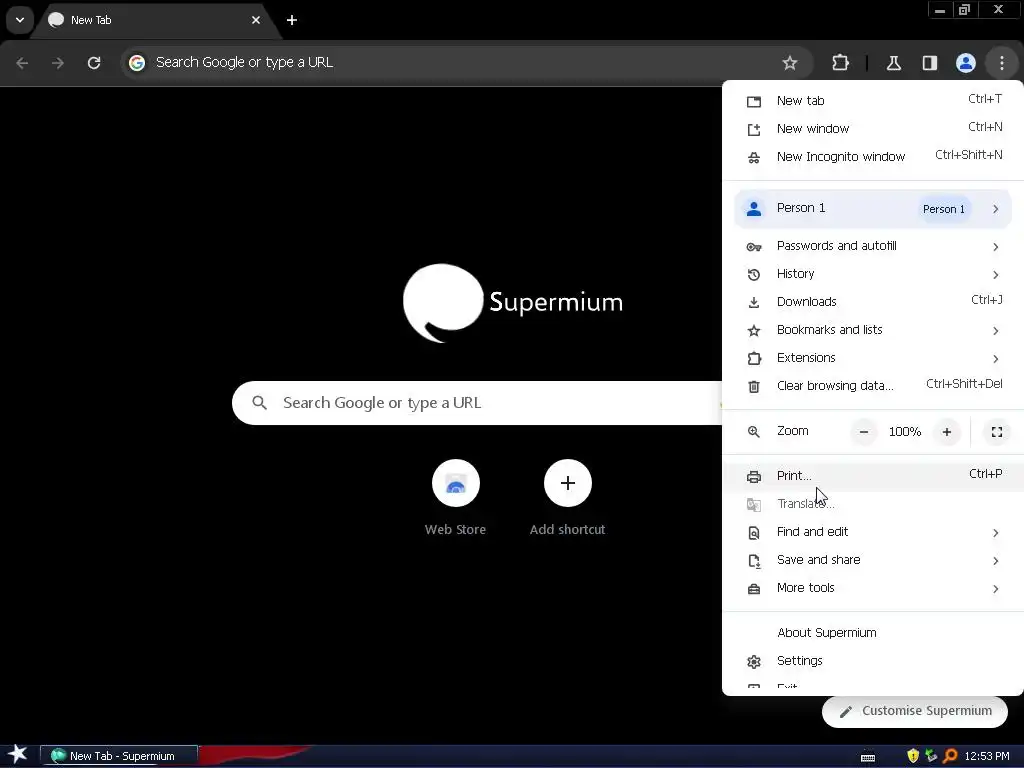
Task: Click the Add shortcut button
Action: 568,498
